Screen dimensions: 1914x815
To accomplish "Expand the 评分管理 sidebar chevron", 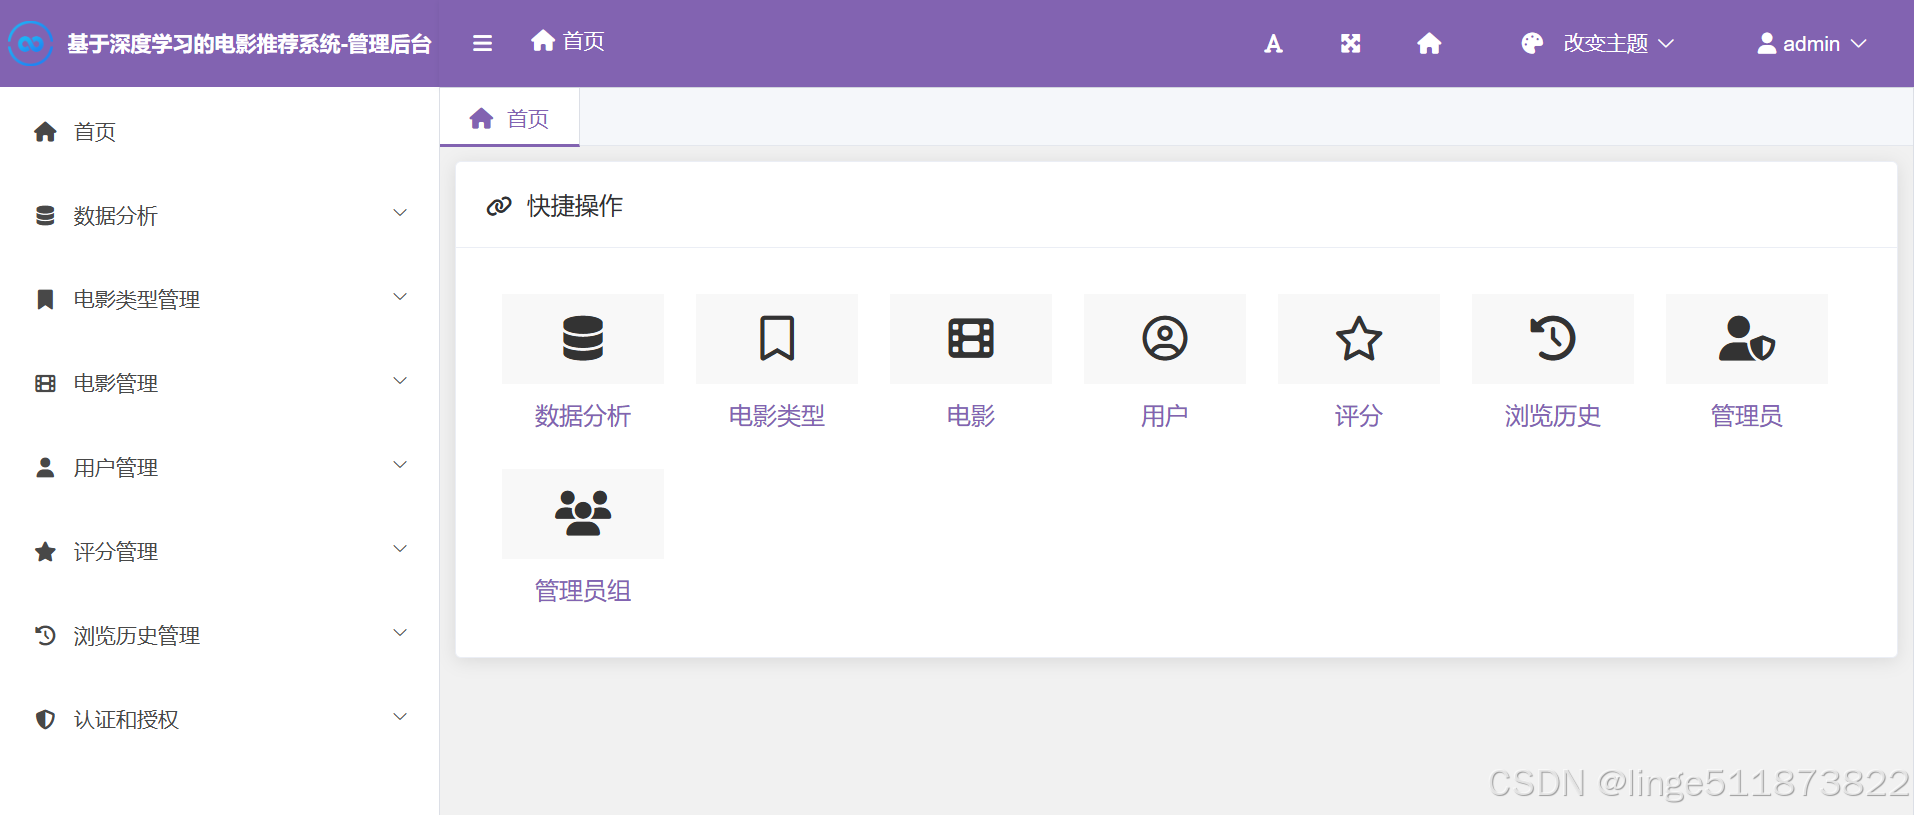I will pos(400,549).
